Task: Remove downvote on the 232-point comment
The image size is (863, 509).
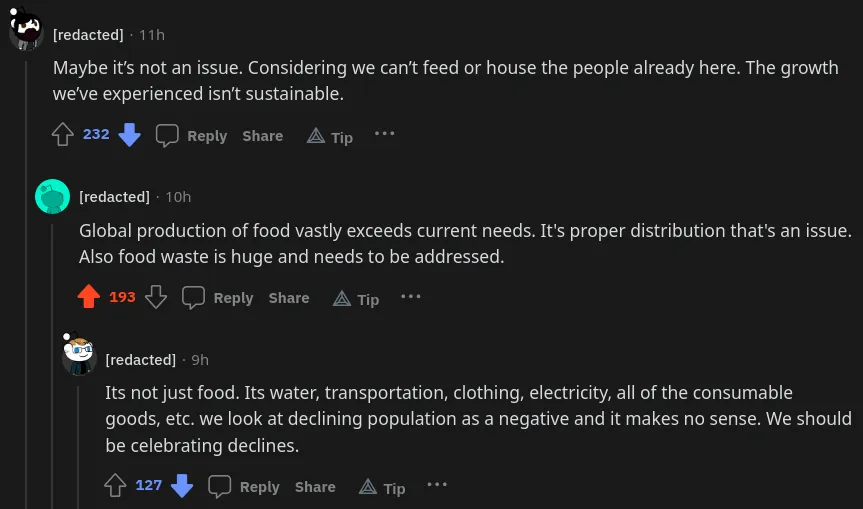Action: point(130,135)
